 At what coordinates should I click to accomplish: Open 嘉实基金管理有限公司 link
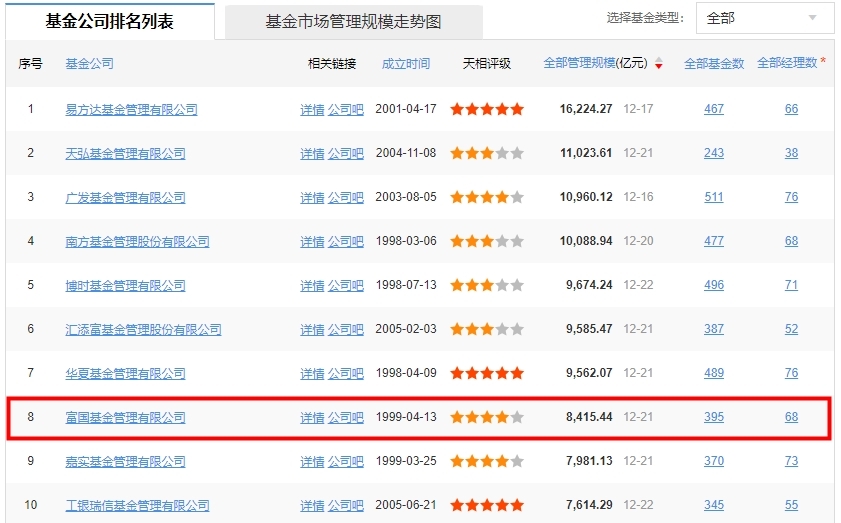126,461
